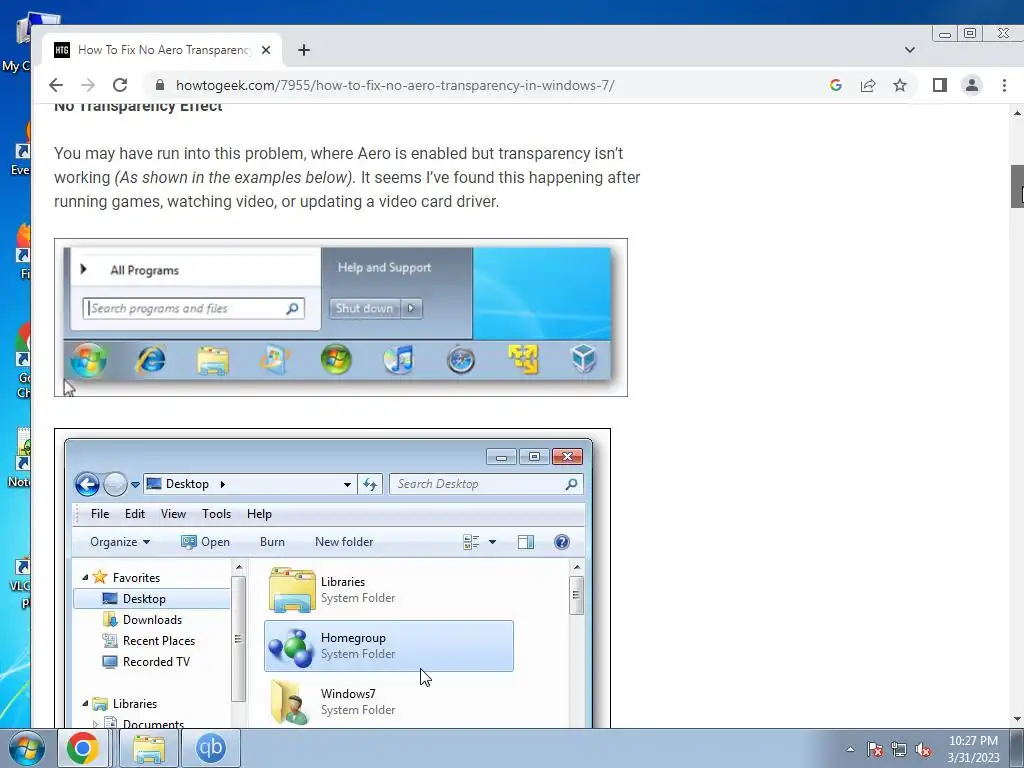The width and height of the screenshot is (1024, 768).
Task: Bookmark this page with the star
Action: click(900, 85)
